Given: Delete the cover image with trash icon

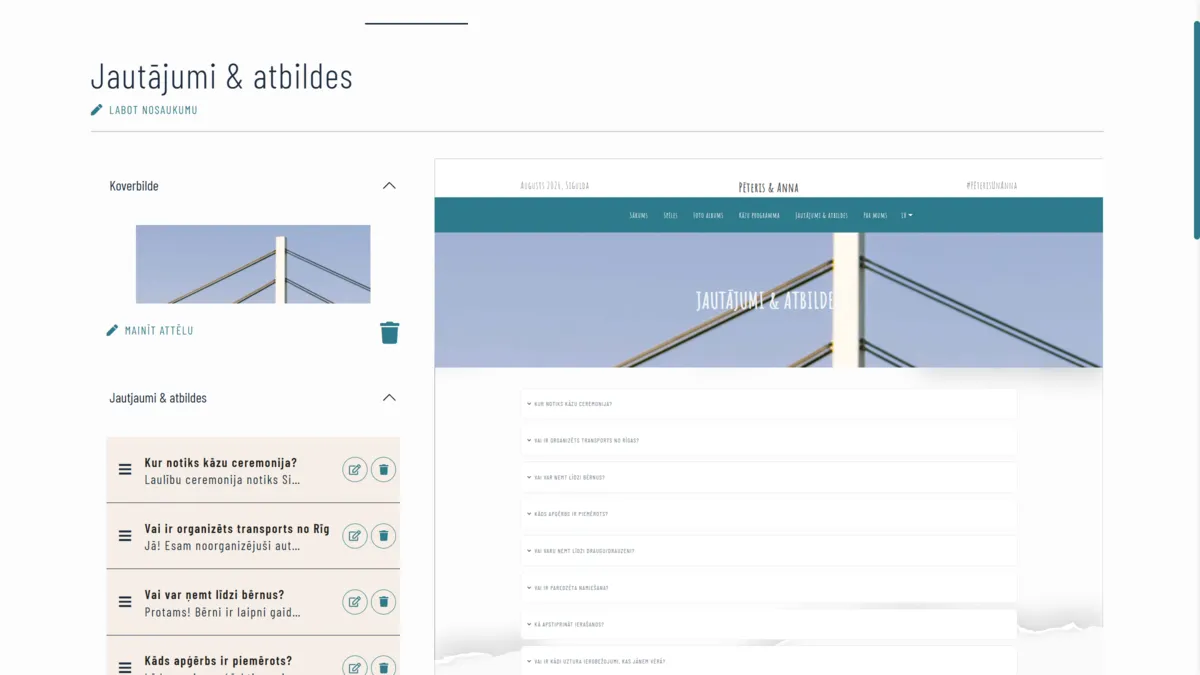Looking at the screenshot, I should 390,333.
